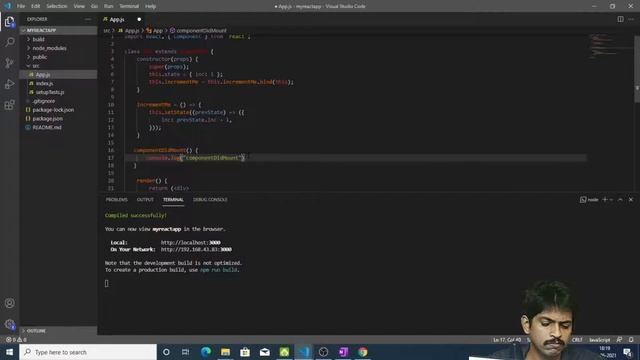
Task: Open Cortana circle on taskbar
Action: click(166, 352)
